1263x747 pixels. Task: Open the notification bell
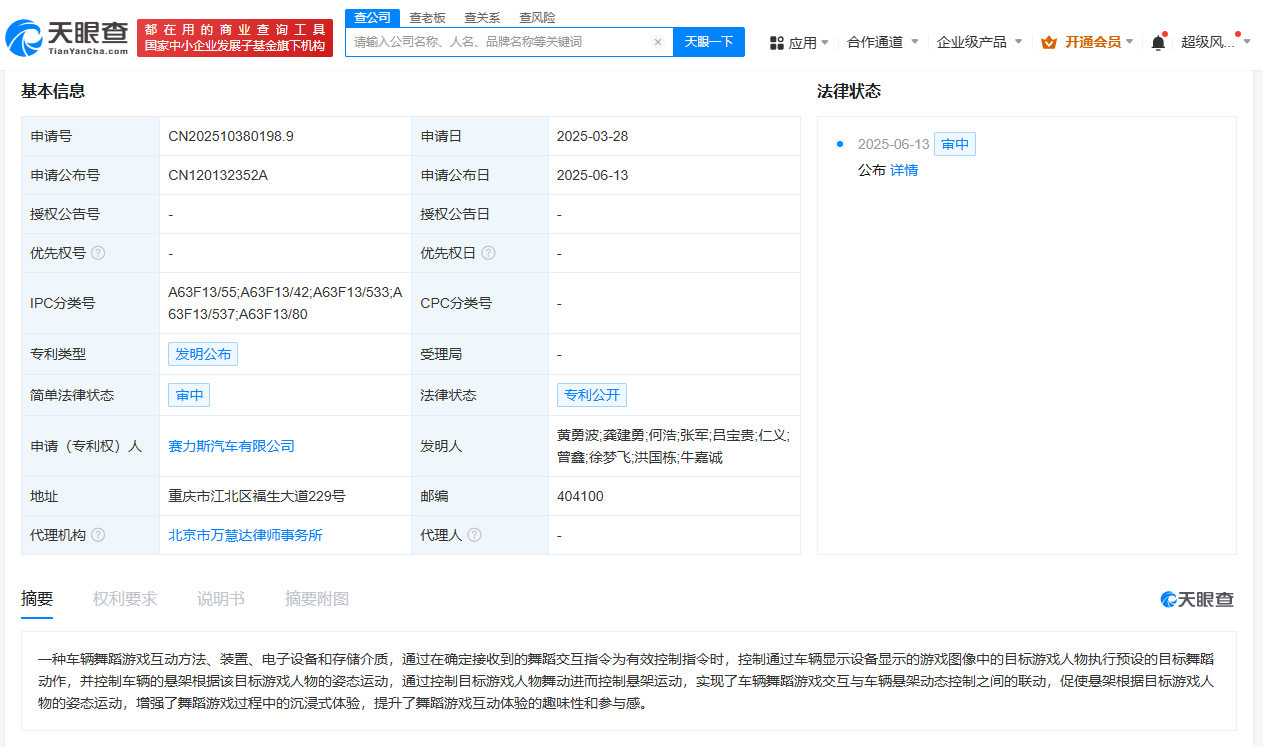(x=1158, y=42)
